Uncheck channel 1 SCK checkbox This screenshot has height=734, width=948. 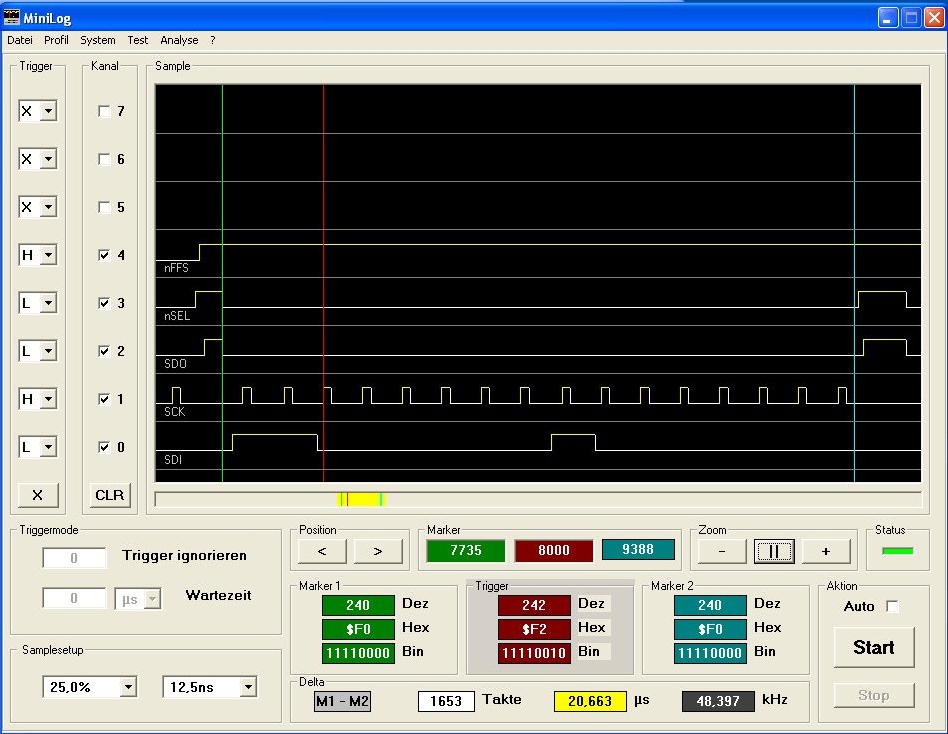point(104,399)
